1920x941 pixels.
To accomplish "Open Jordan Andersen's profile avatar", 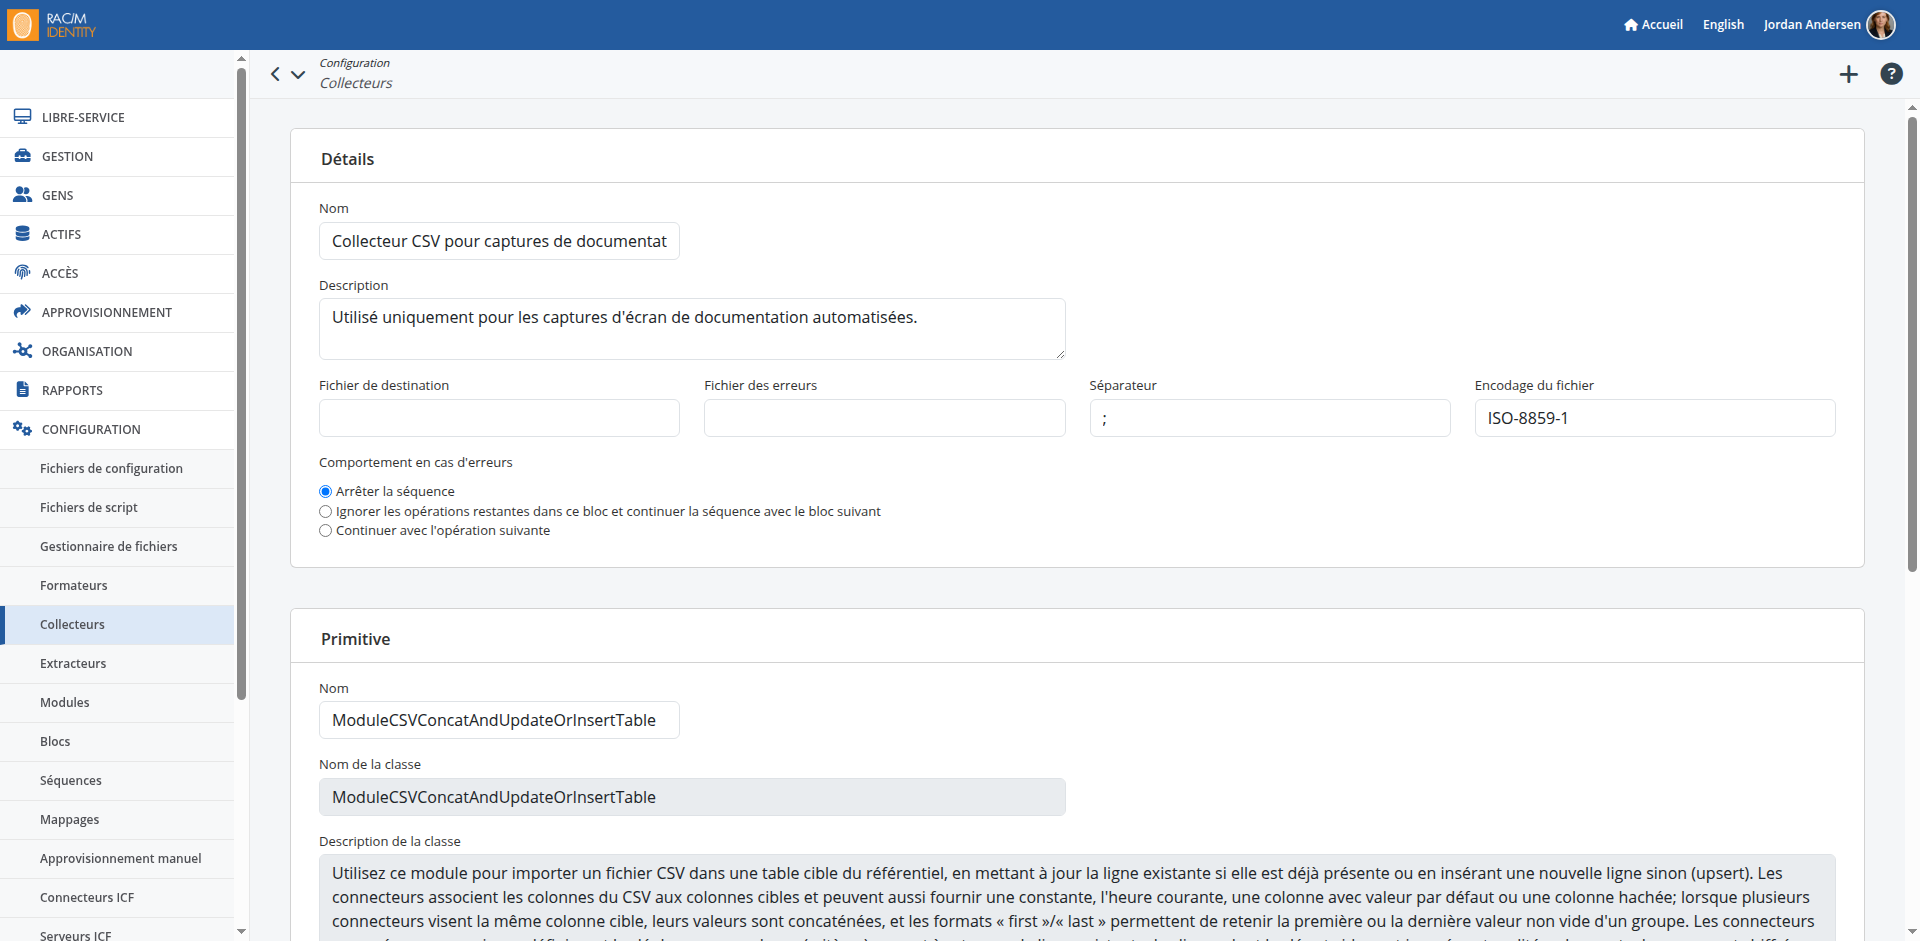I will 1881,25.
